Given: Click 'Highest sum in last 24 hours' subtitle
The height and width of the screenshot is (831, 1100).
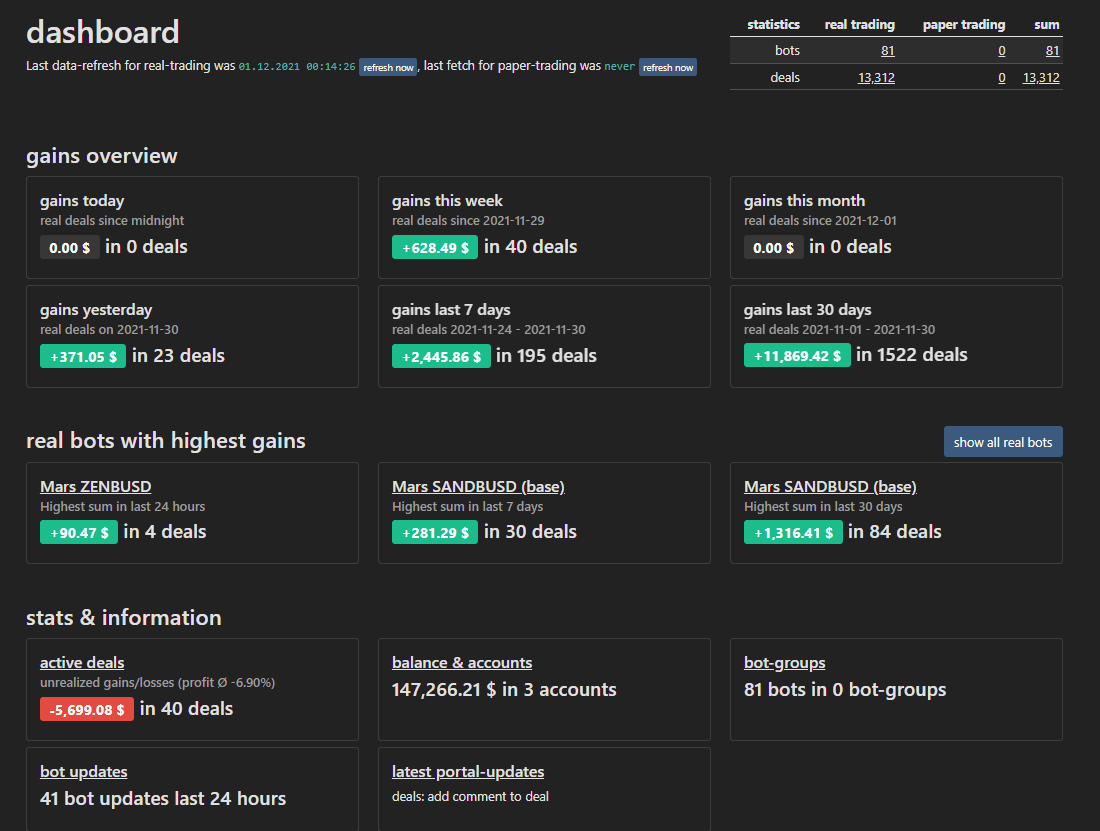Looking at the screenshot, I should coord(123,506).
